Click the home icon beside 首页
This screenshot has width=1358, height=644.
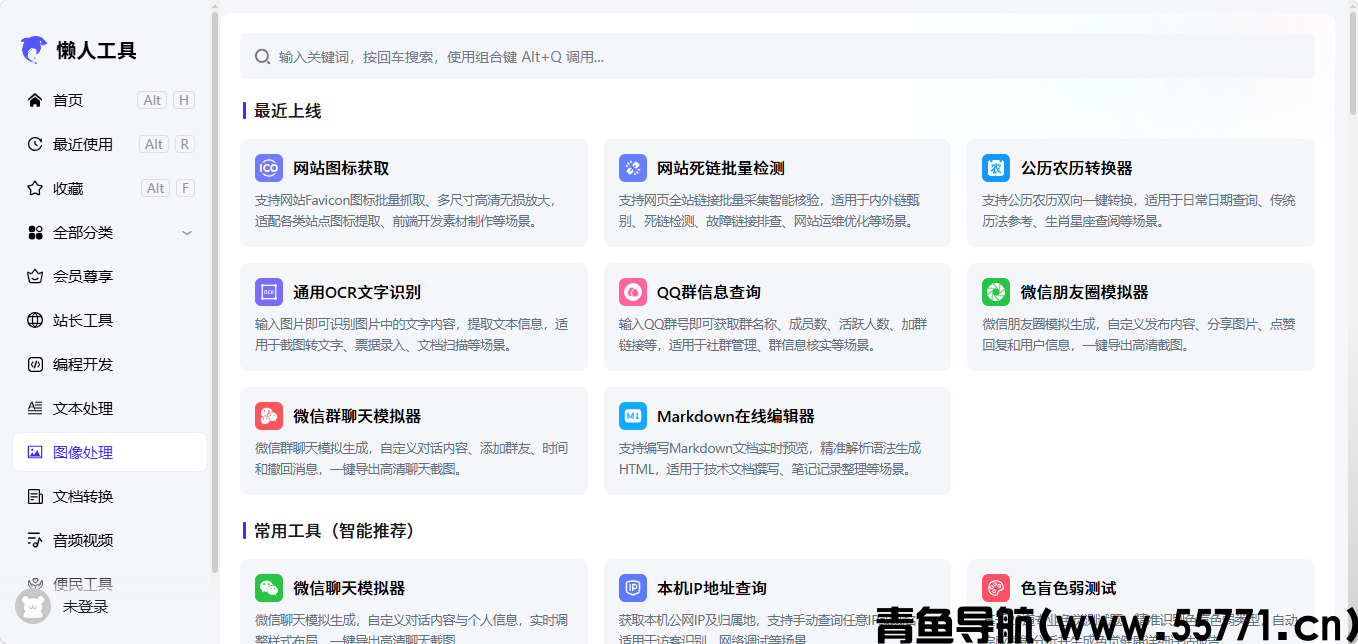point(35,100)
